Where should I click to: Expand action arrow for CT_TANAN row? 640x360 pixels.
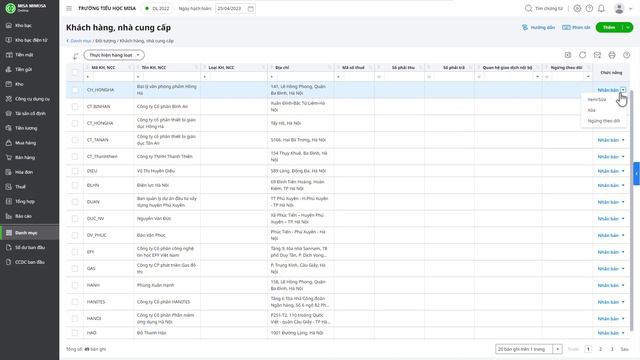tap(623, 140)
